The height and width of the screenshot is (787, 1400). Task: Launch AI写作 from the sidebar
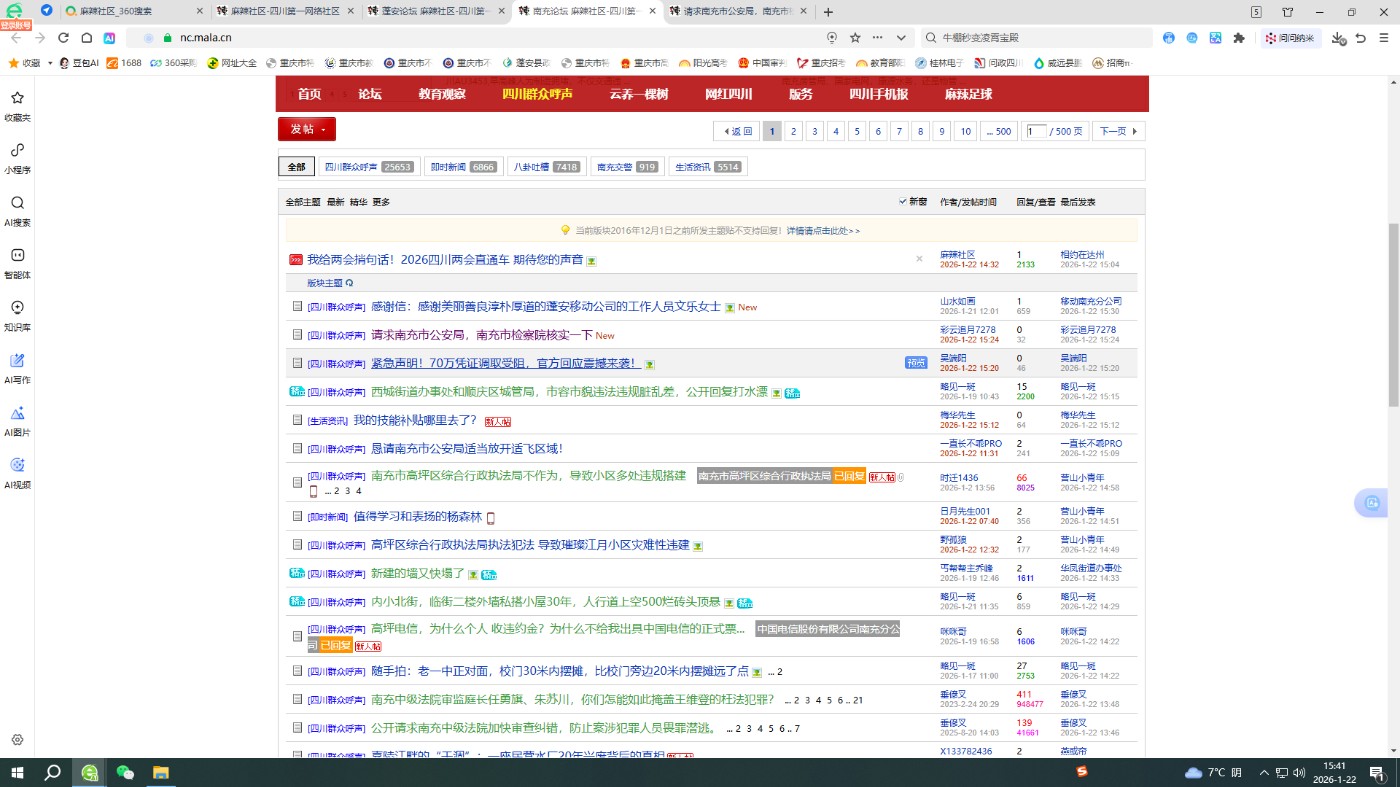coord(17,366)
